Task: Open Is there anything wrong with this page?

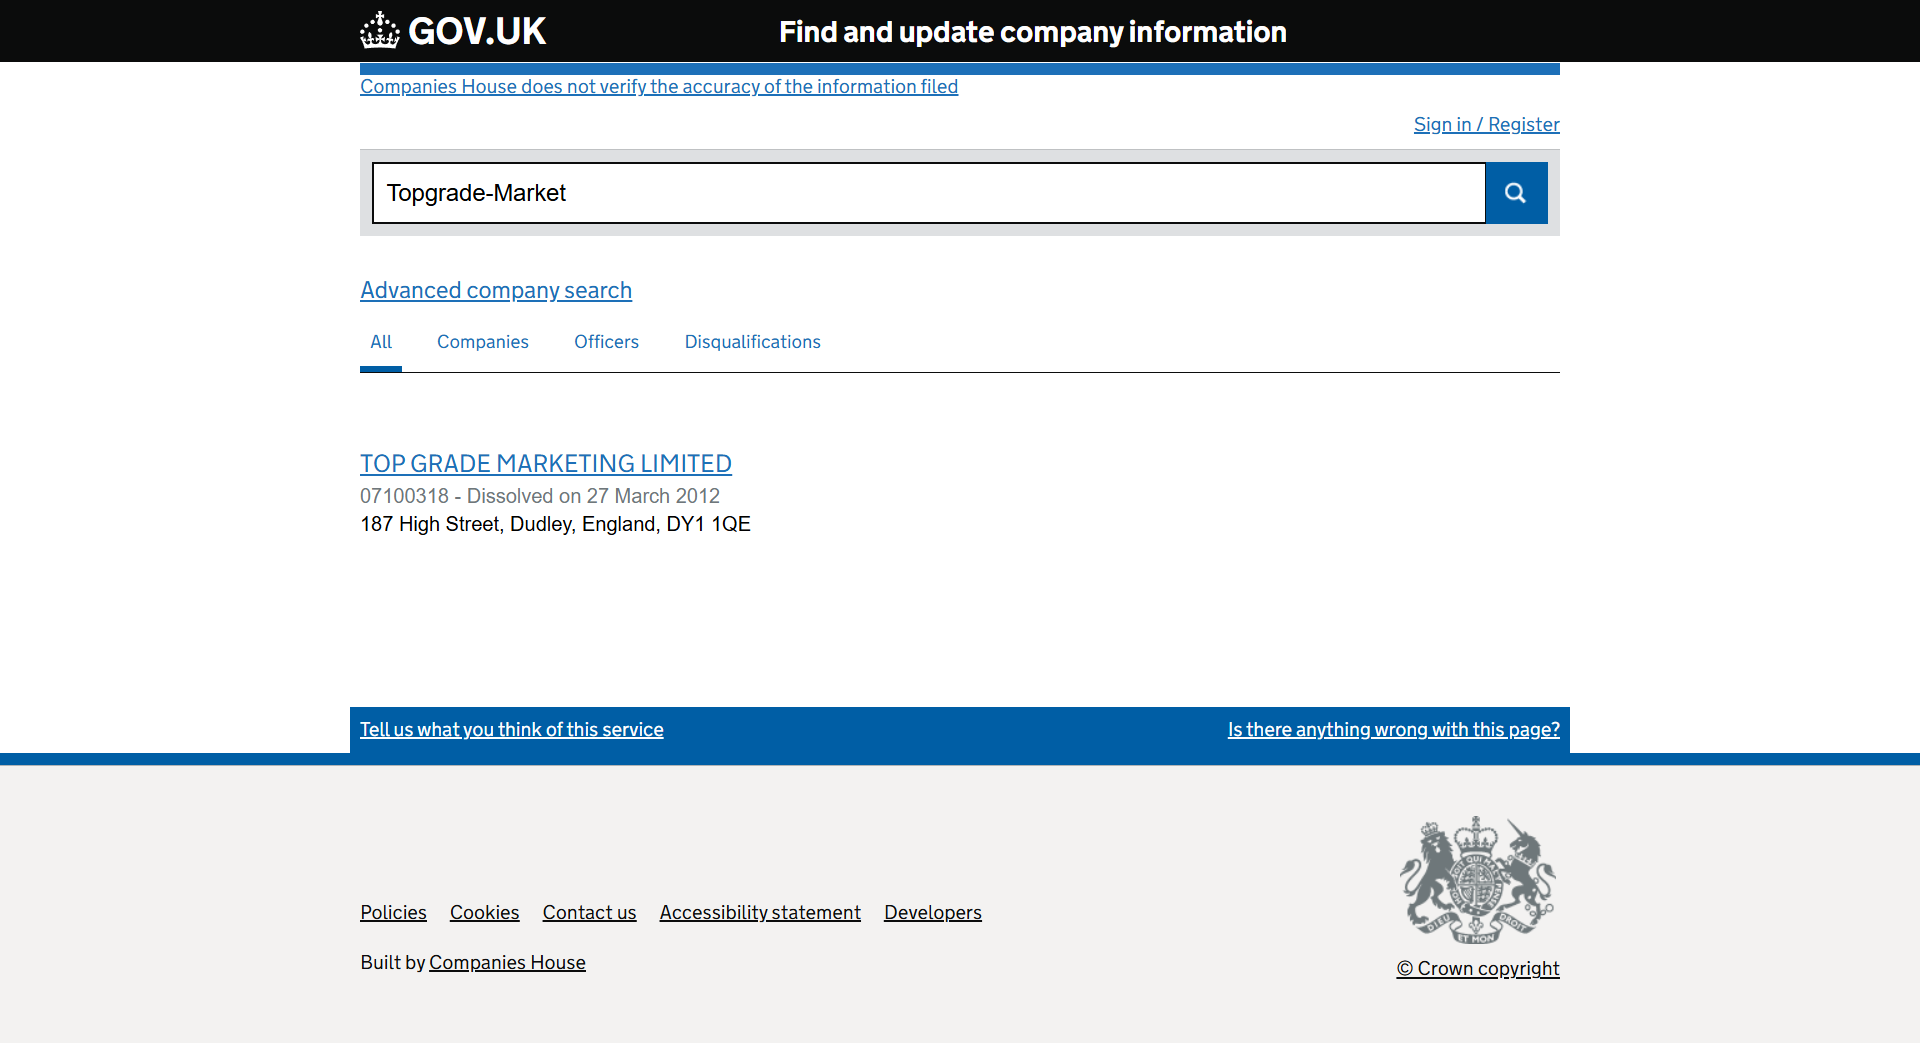Action: (1394, 730)
